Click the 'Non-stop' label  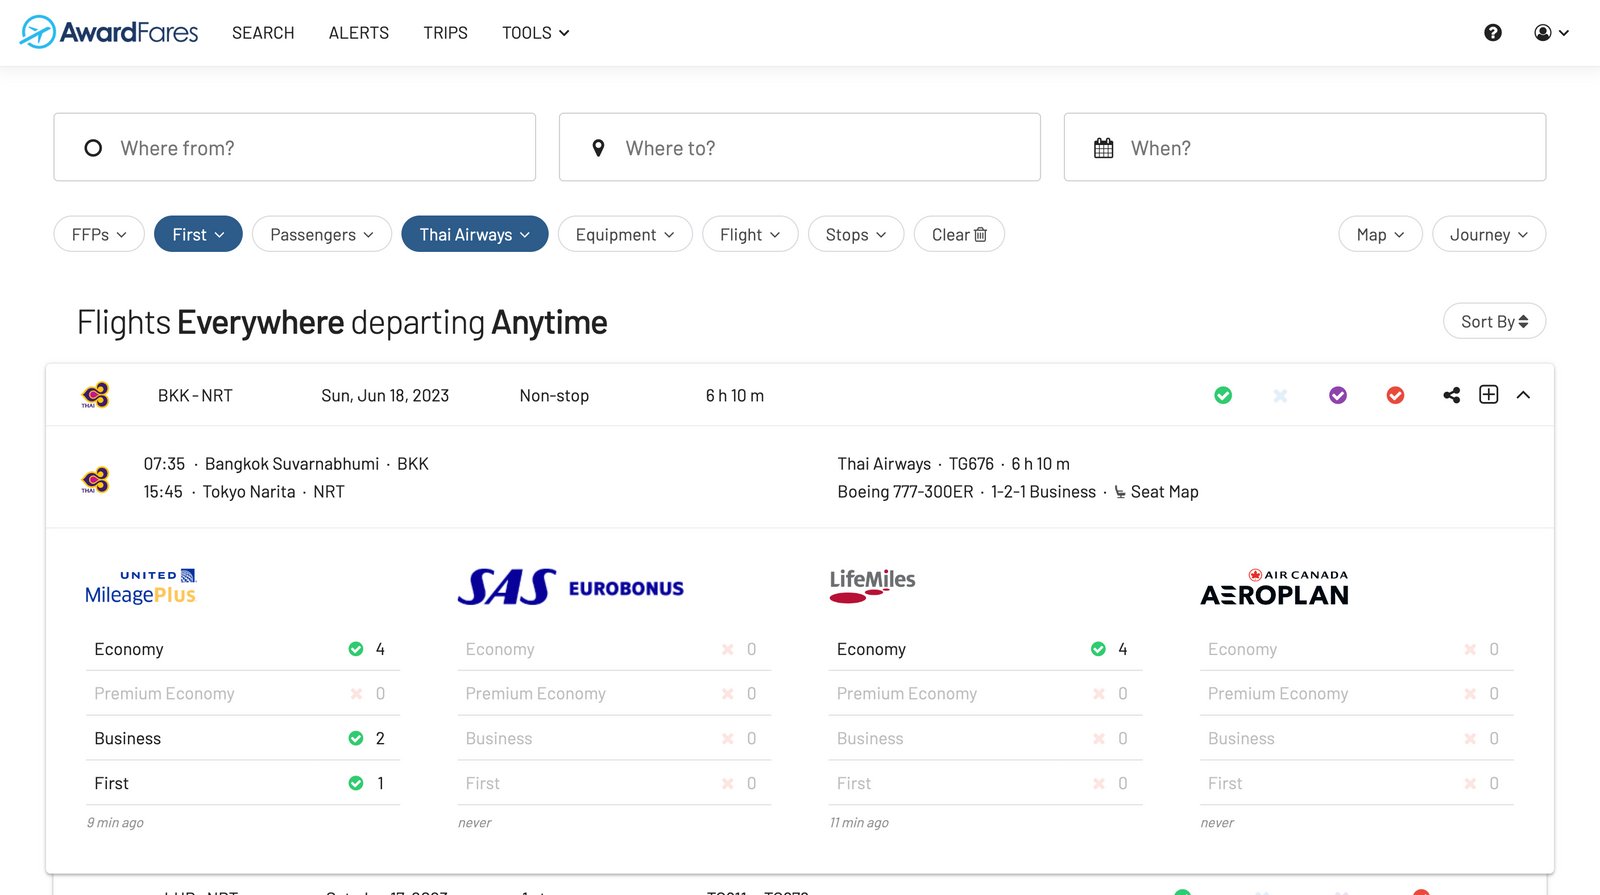tap(554, 396)
